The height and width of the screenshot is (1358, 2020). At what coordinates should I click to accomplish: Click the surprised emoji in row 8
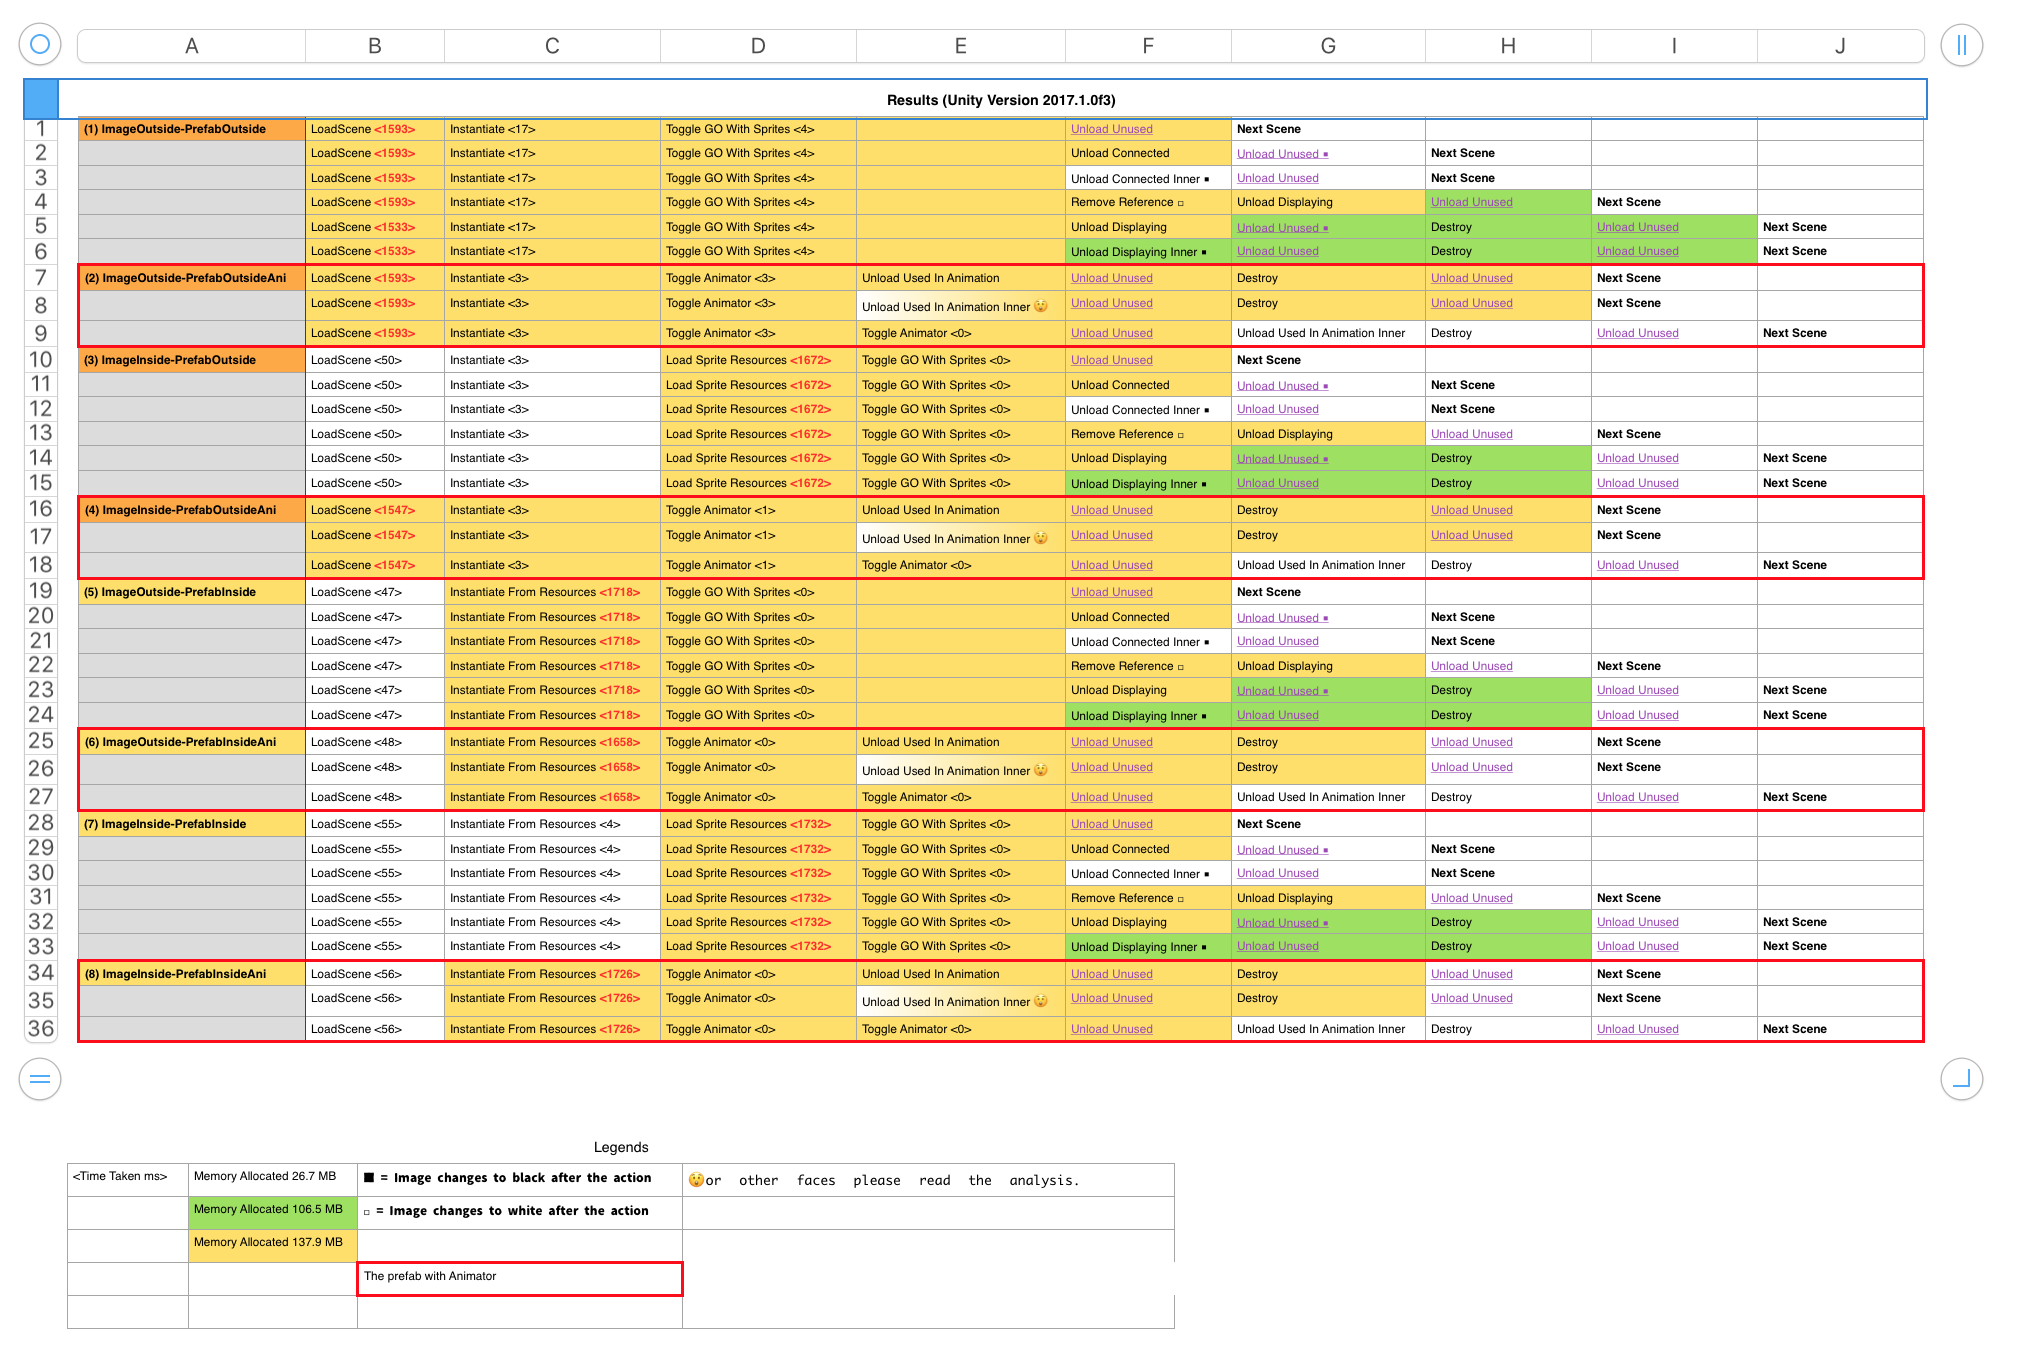coord(1041,306)
